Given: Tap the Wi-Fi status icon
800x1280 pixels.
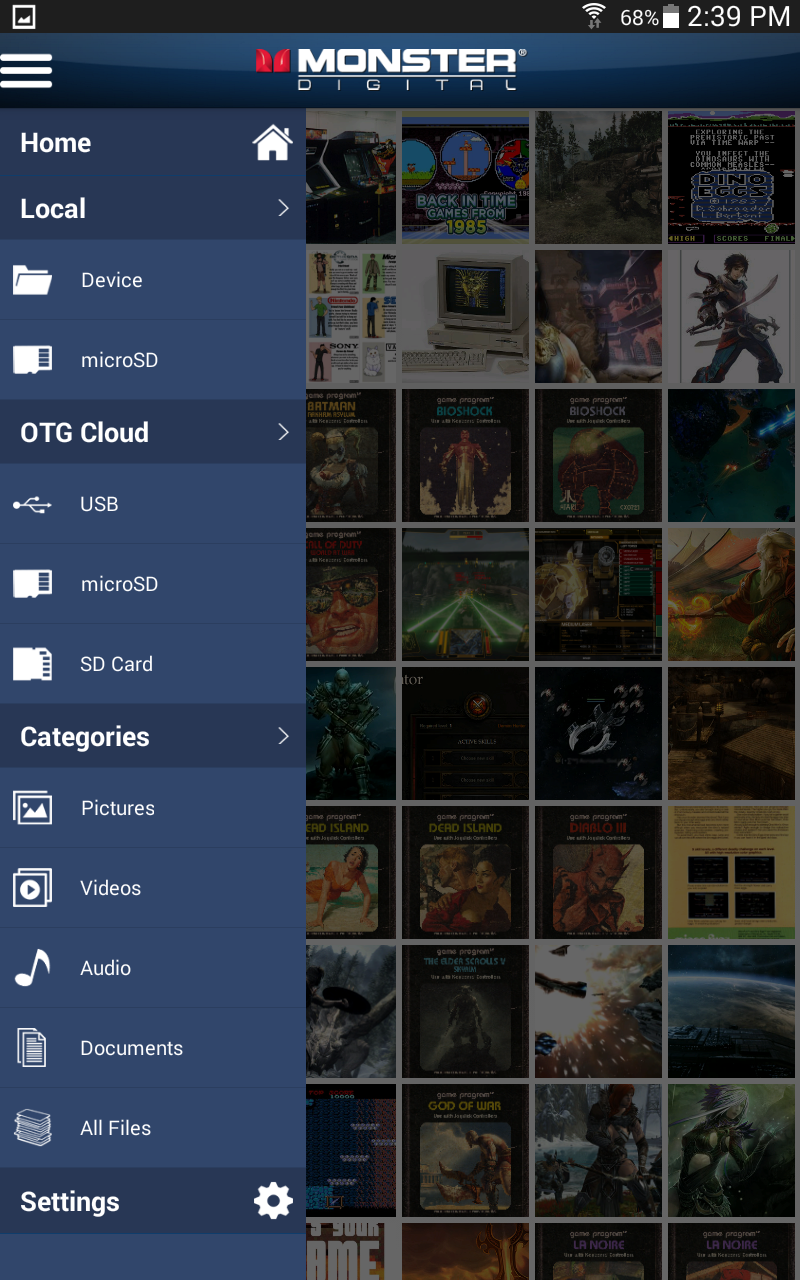Looking at the screenshot, I should point(594,16).
